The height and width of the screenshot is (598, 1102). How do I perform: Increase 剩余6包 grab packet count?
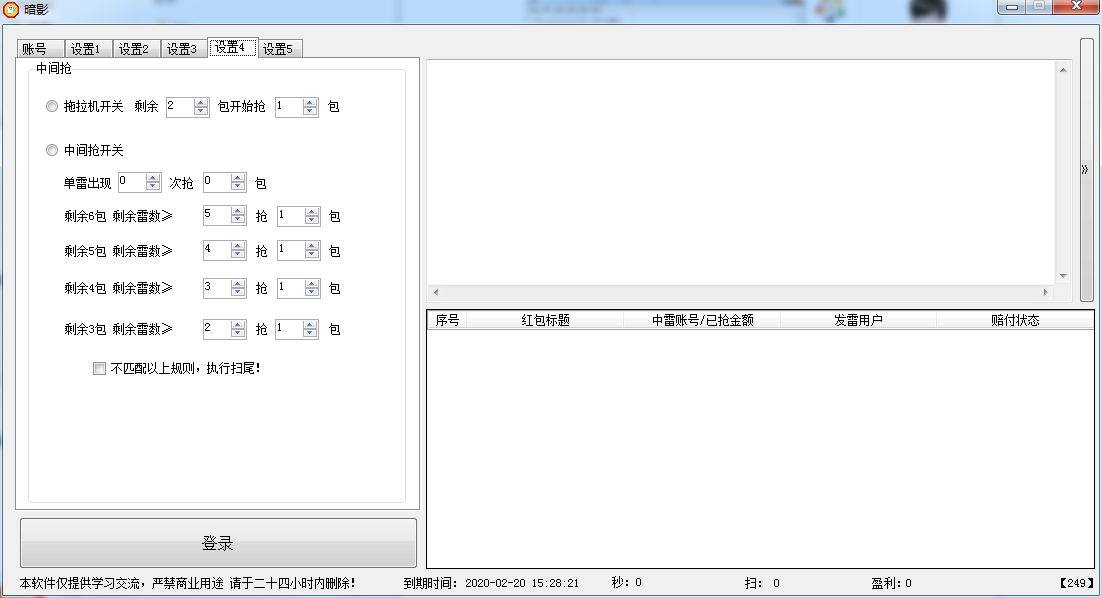(311, 211)
